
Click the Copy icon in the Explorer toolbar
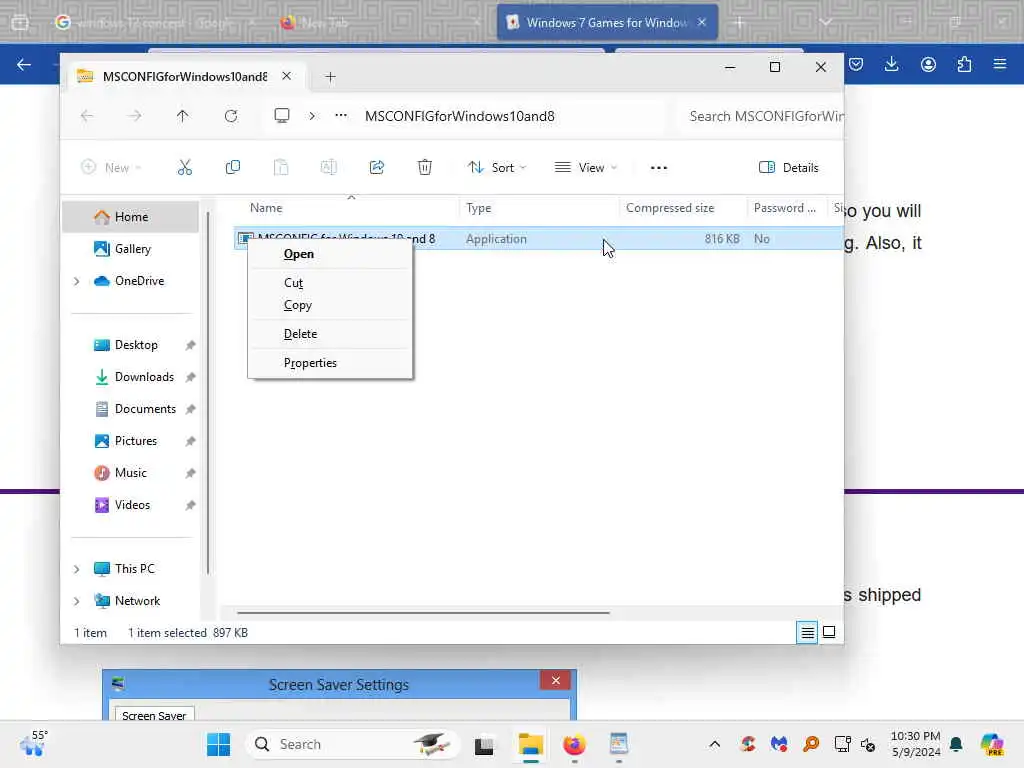[232, 168]
